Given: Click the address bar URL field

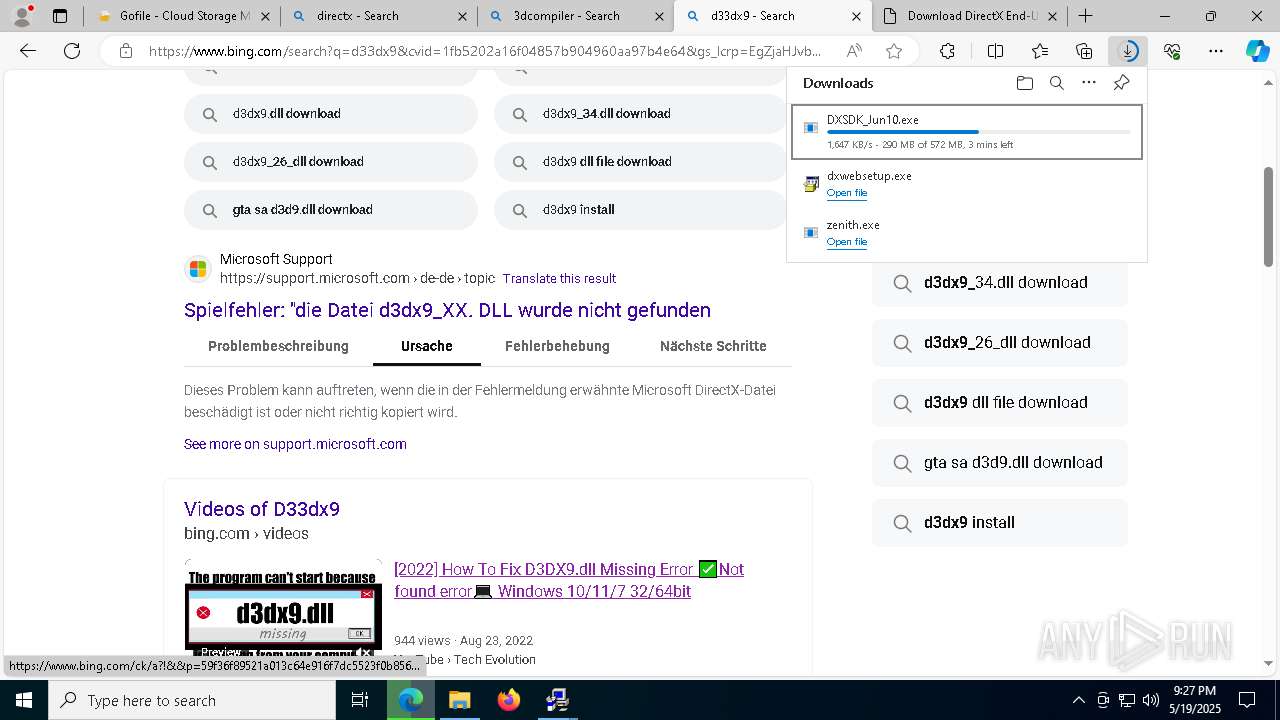Looking at the screenshot, I should [485, 51].
